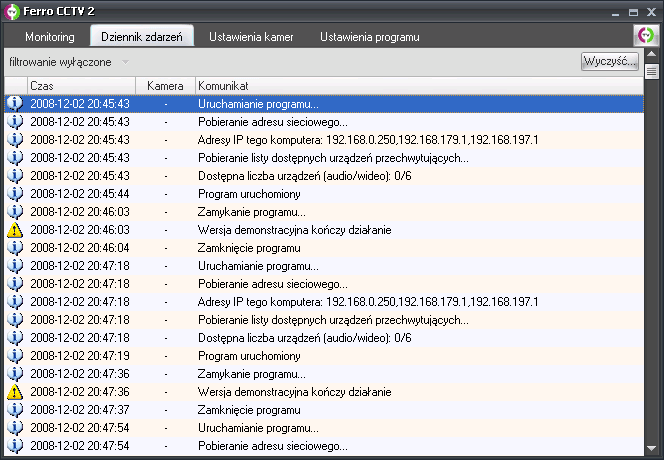Open the Ustawienia programu tab
This screenshot has height=460, width=664.
pos(370,37)
